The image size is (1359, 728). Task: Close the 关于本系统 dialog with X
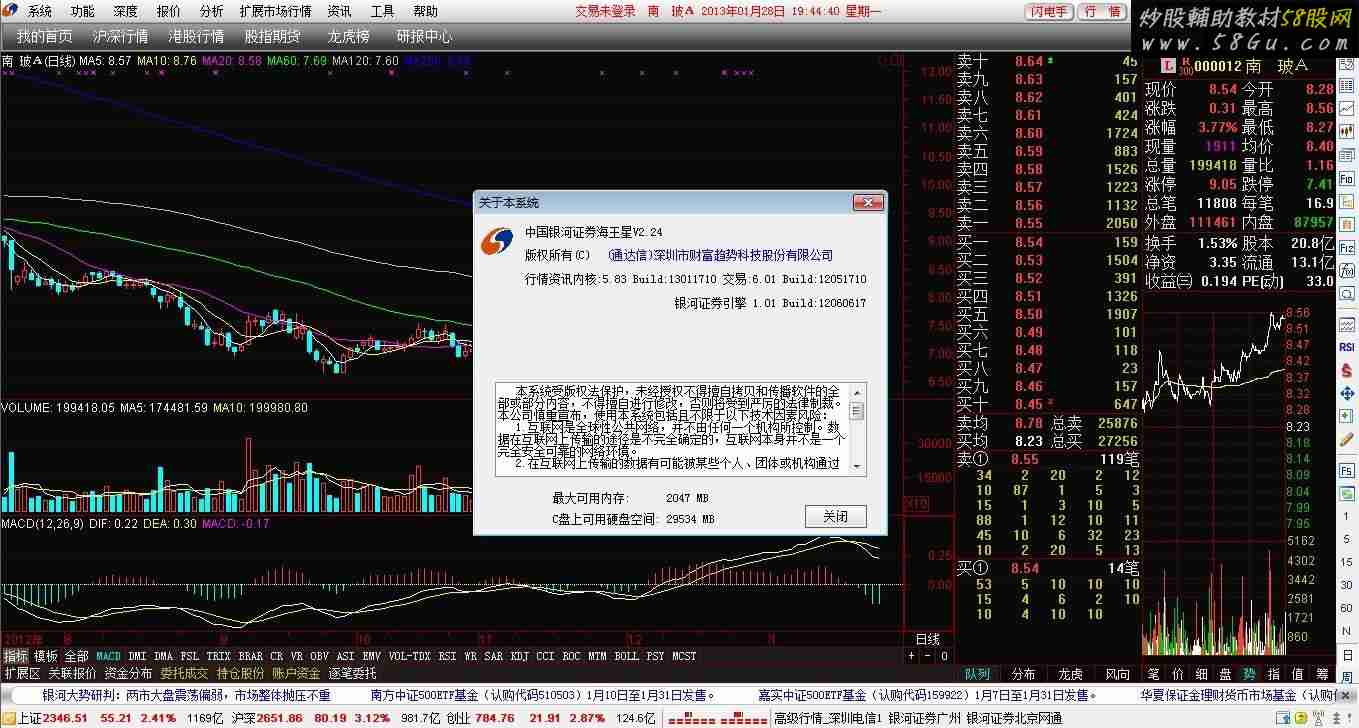click(x=867, y=202)
